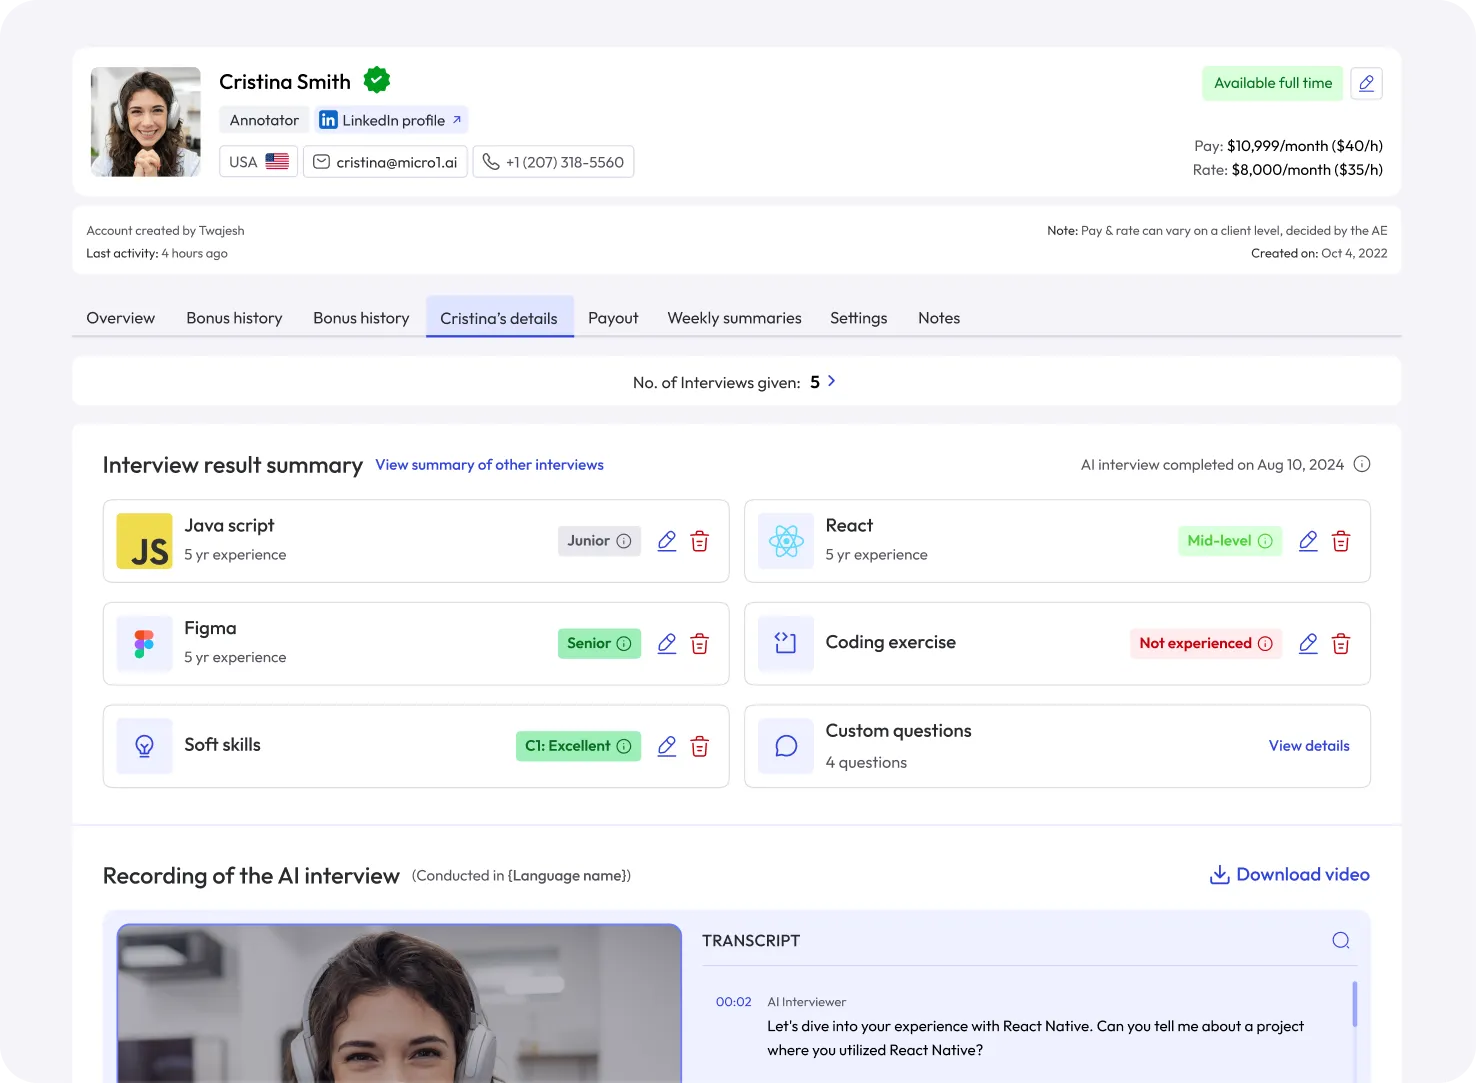Delete the Coding exercise result
Viewport: 1476px width, 1083px height.
(x=1341, y=644)
